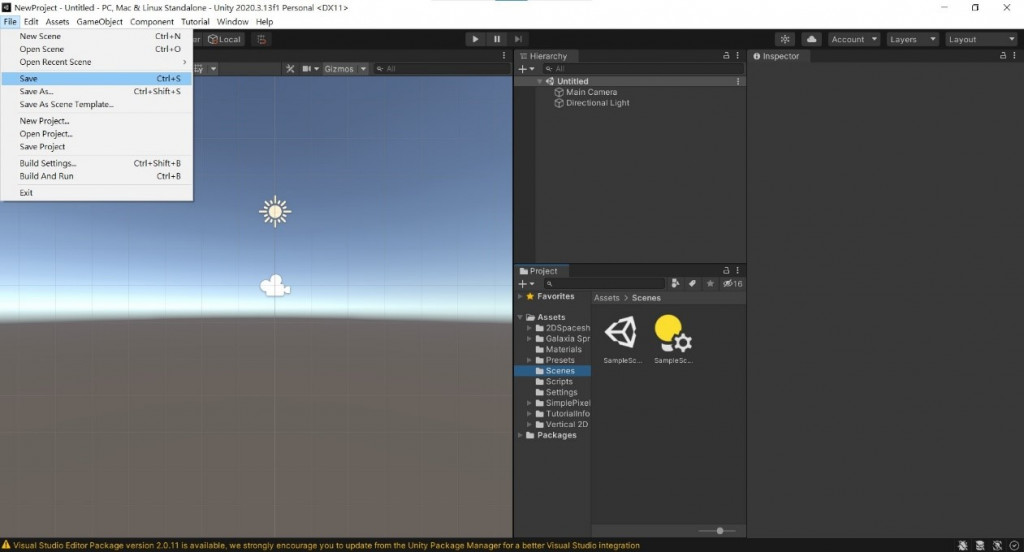Click the Search by Type icon
The height and width of the screenshot is (552, 1024).
tap(675, 284)
